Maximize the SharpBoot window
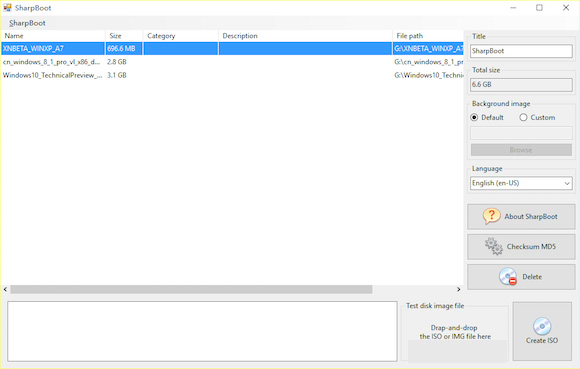This screenshot has height=369, width=580. point(539,7)
